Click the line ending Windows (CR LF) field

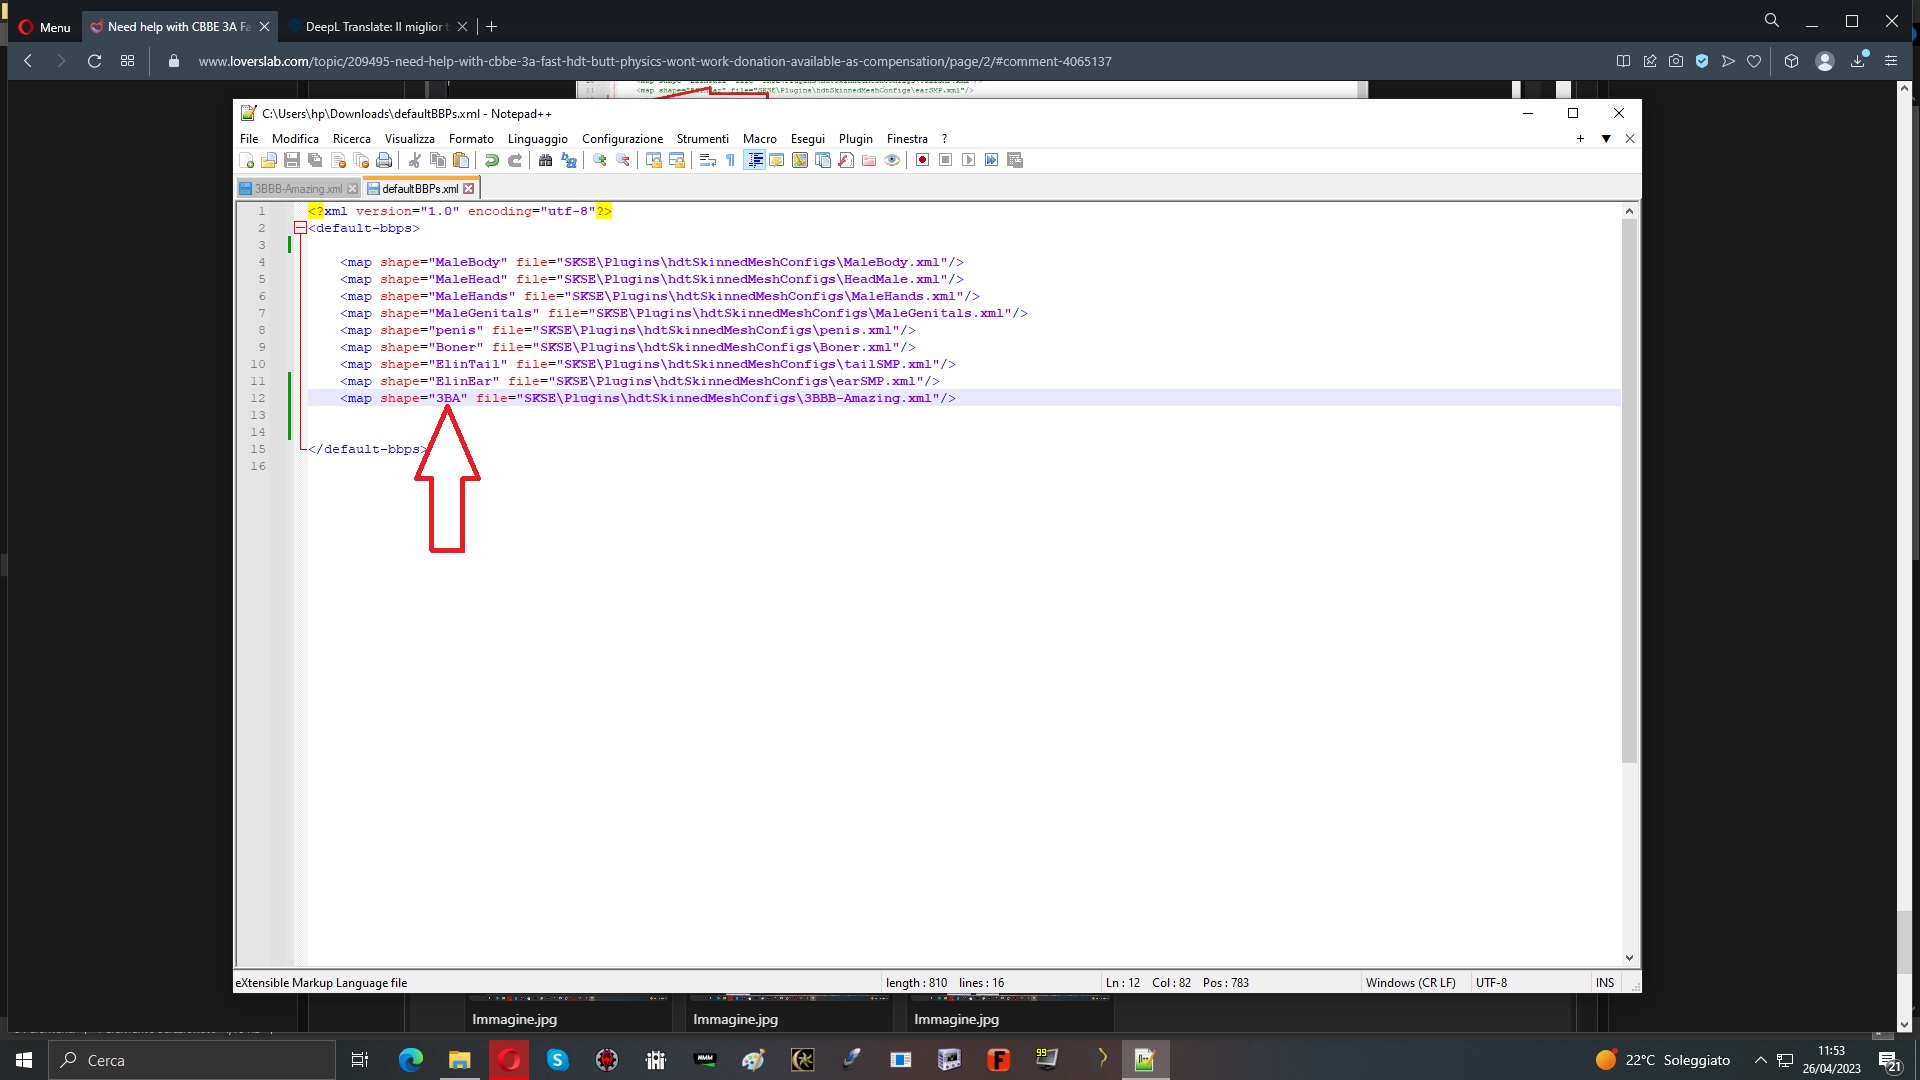pyautogui.click(x=1411, y=983)
